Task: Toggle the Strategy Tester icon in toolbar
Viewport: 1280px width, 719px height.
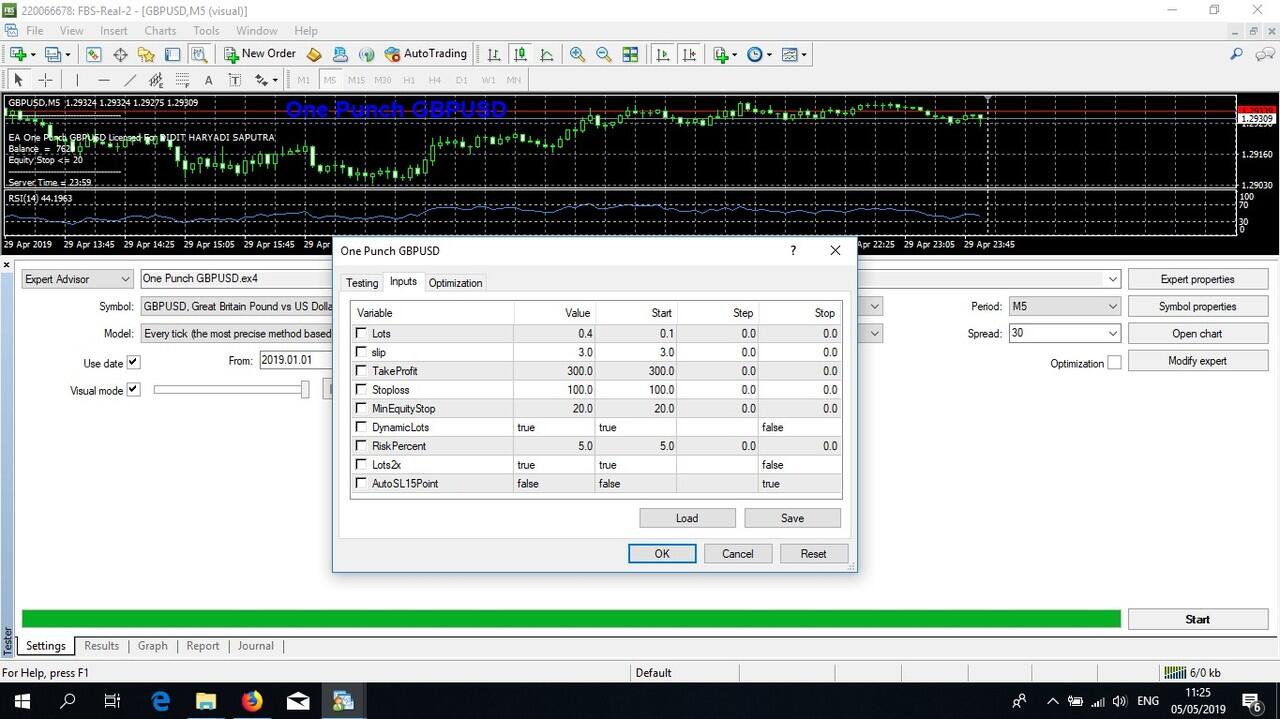Action: point(199,54)
